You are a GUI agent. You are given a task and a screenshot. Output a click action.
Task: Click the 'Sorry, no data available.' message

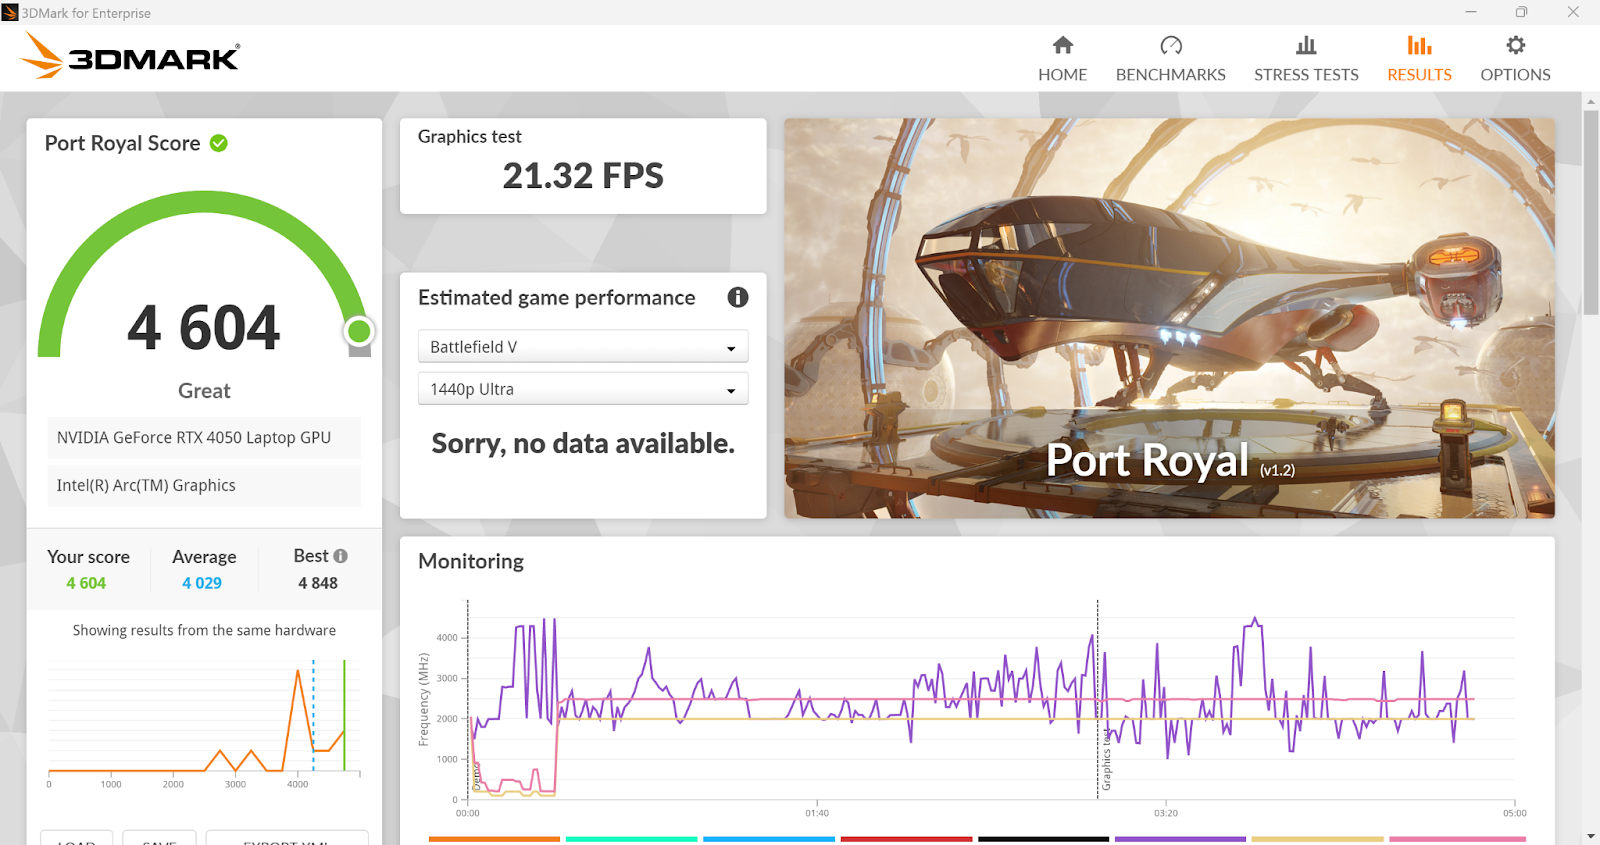[583, 443]
